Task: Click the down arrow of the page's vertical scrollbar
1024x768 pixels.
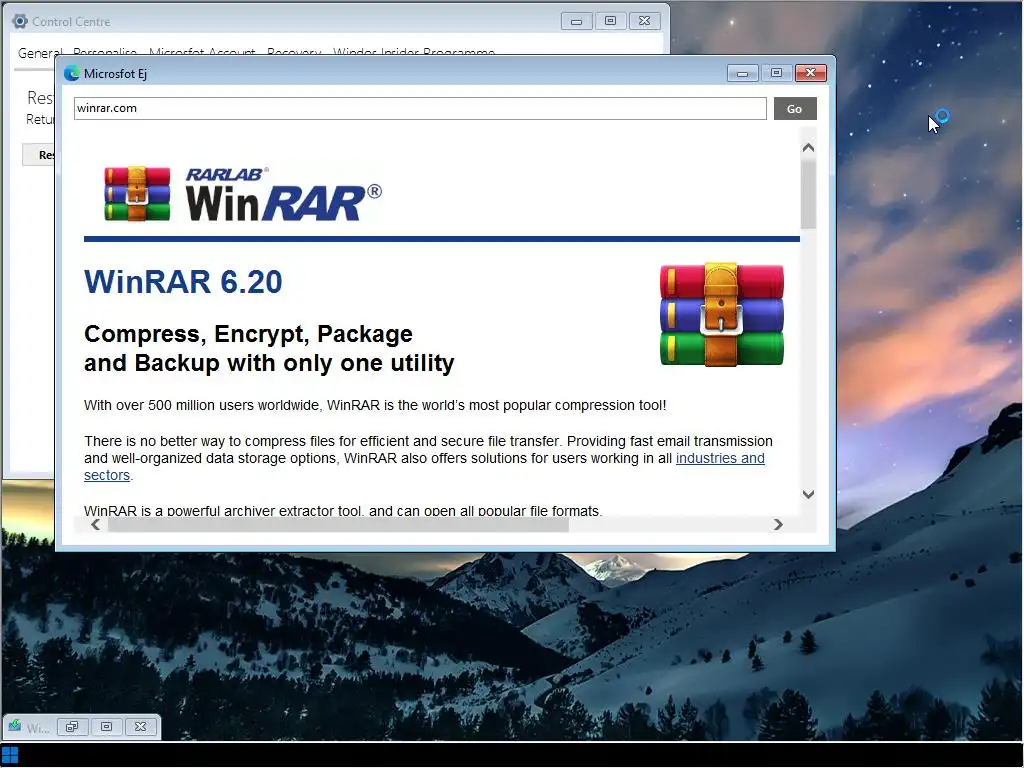Action: point(808,494)
